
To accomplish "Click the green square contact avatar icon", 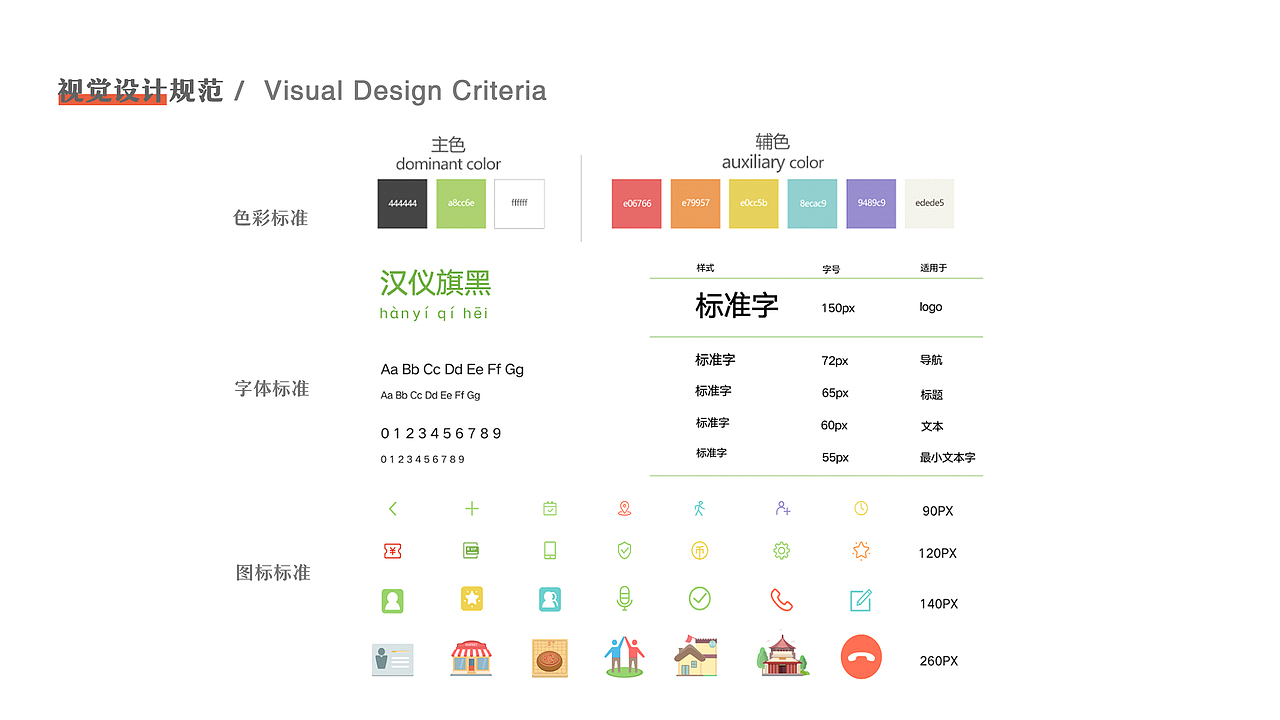I will (x=392, y=601).
